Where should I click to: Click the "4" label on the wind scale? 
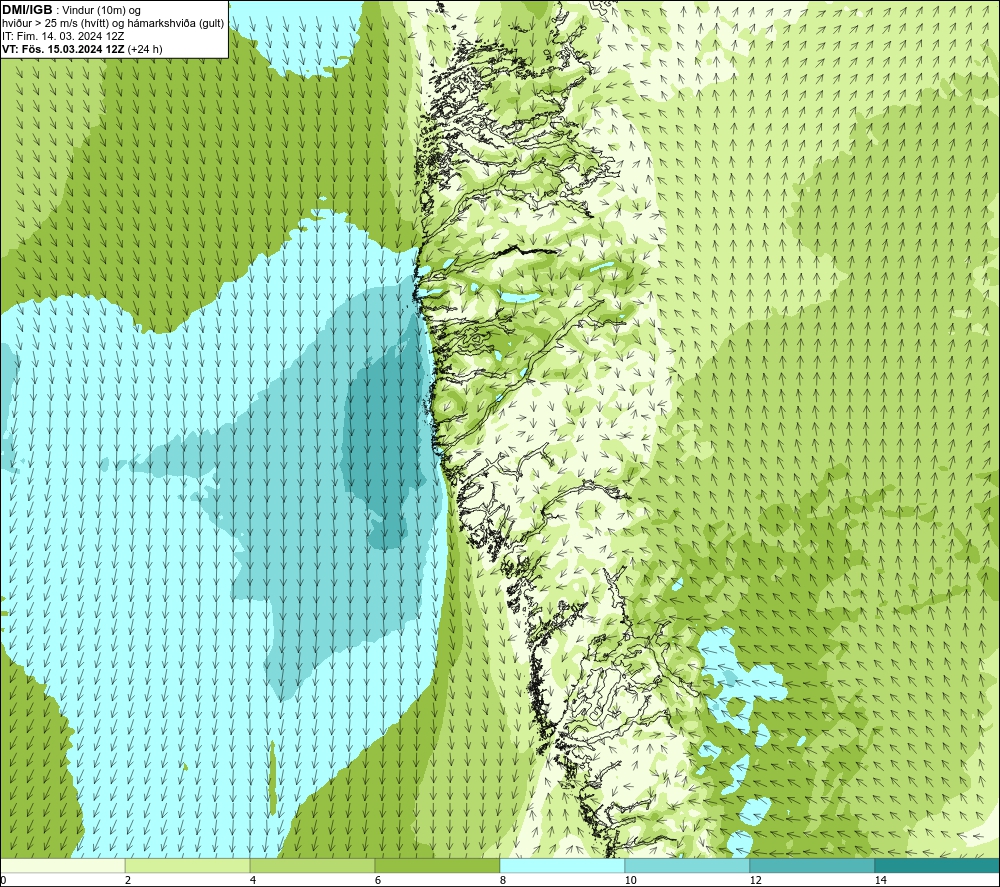tap(253, 880)
